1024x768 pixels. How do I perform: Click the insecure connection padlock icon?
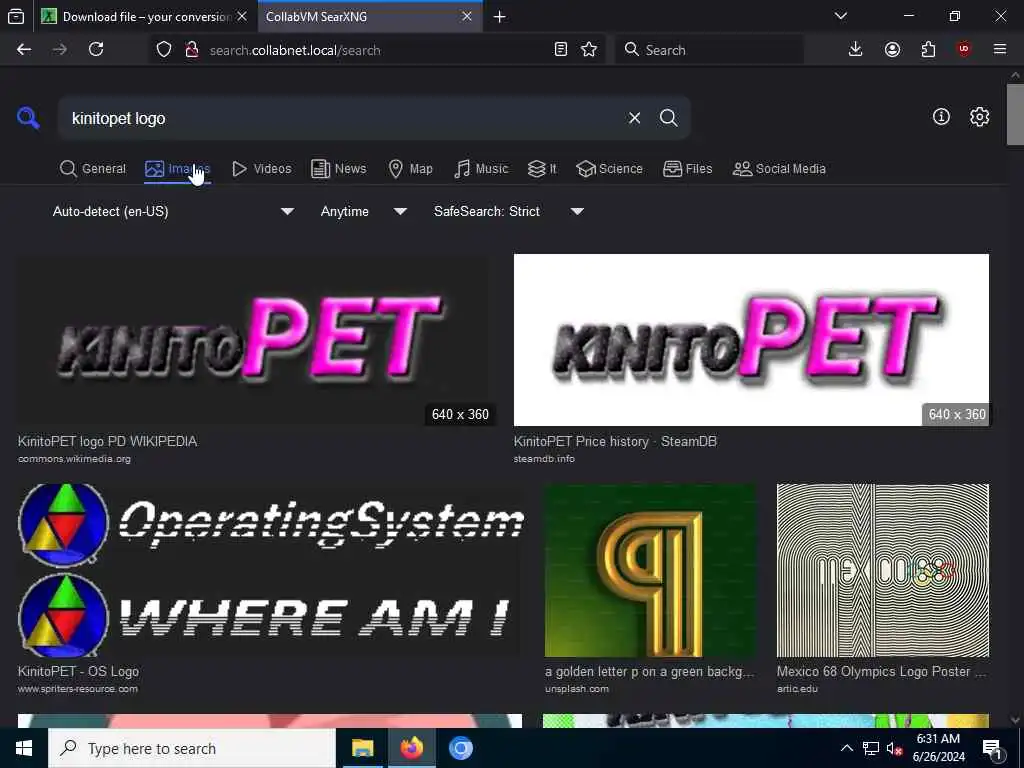tap(192, 50)
